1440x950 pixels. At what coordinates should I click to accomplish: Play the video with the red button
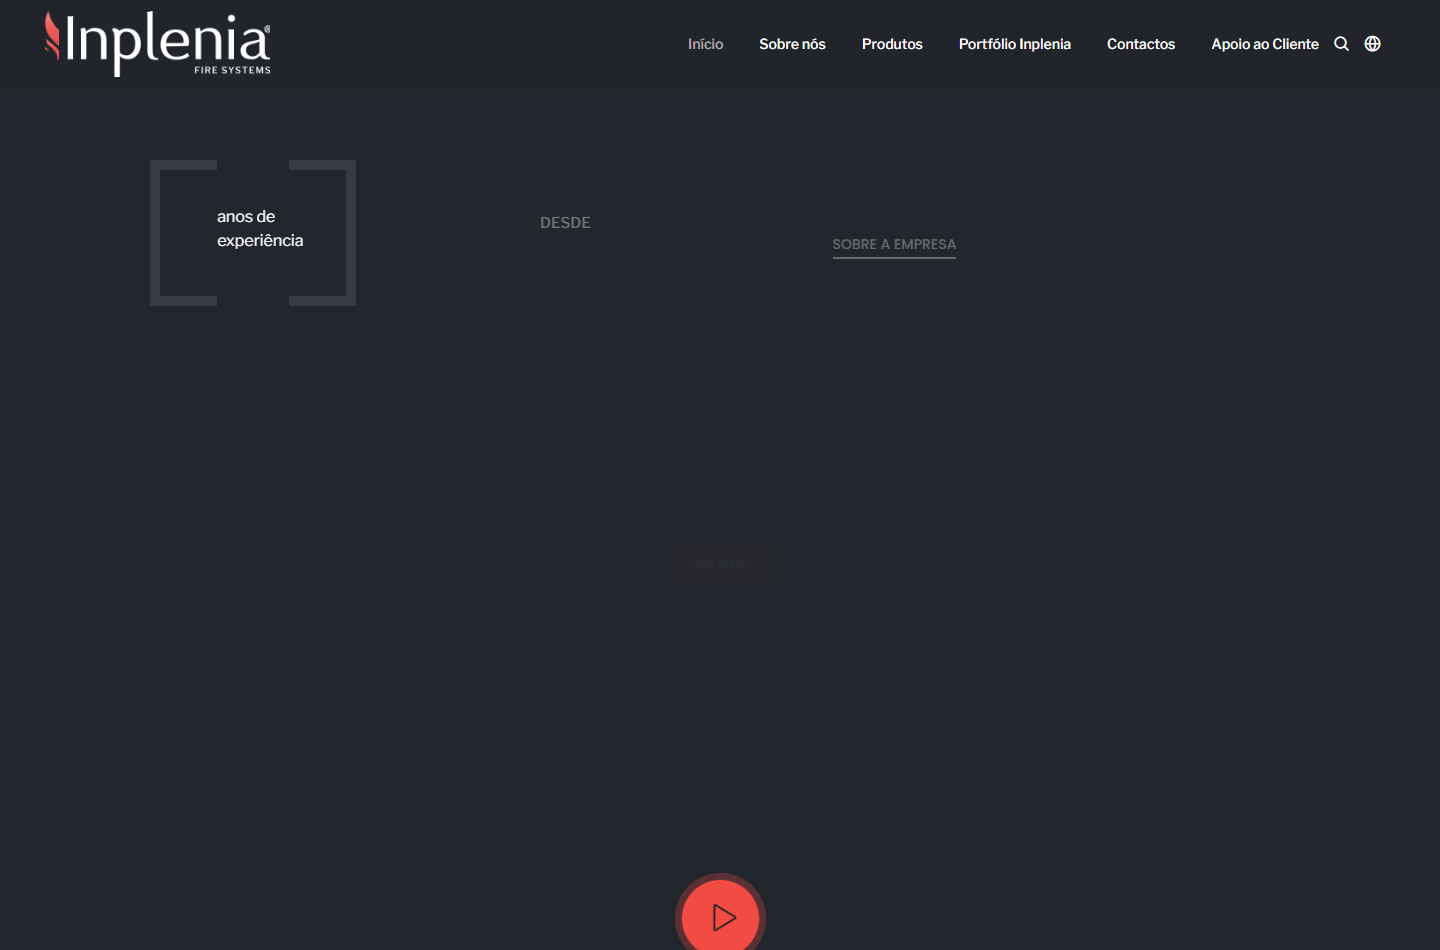[x=720, y=916]
